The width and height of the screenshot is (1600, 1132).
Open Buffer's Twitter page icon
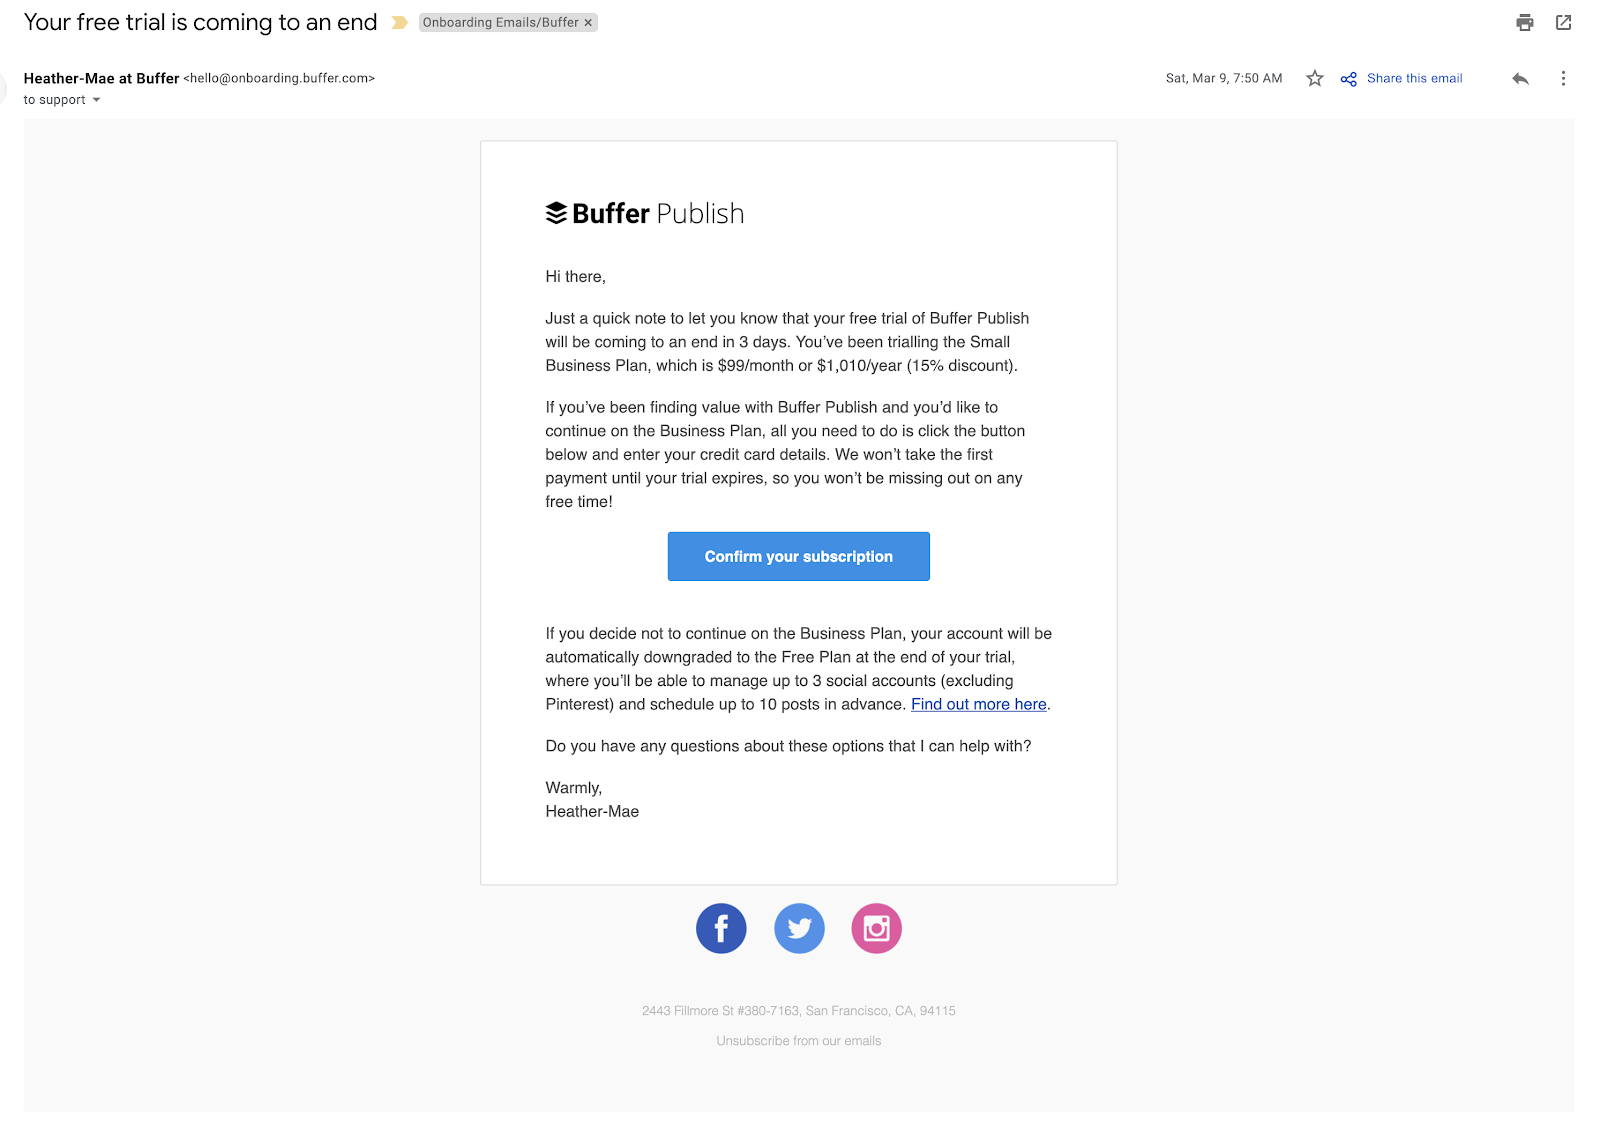[x=799, y=928]
